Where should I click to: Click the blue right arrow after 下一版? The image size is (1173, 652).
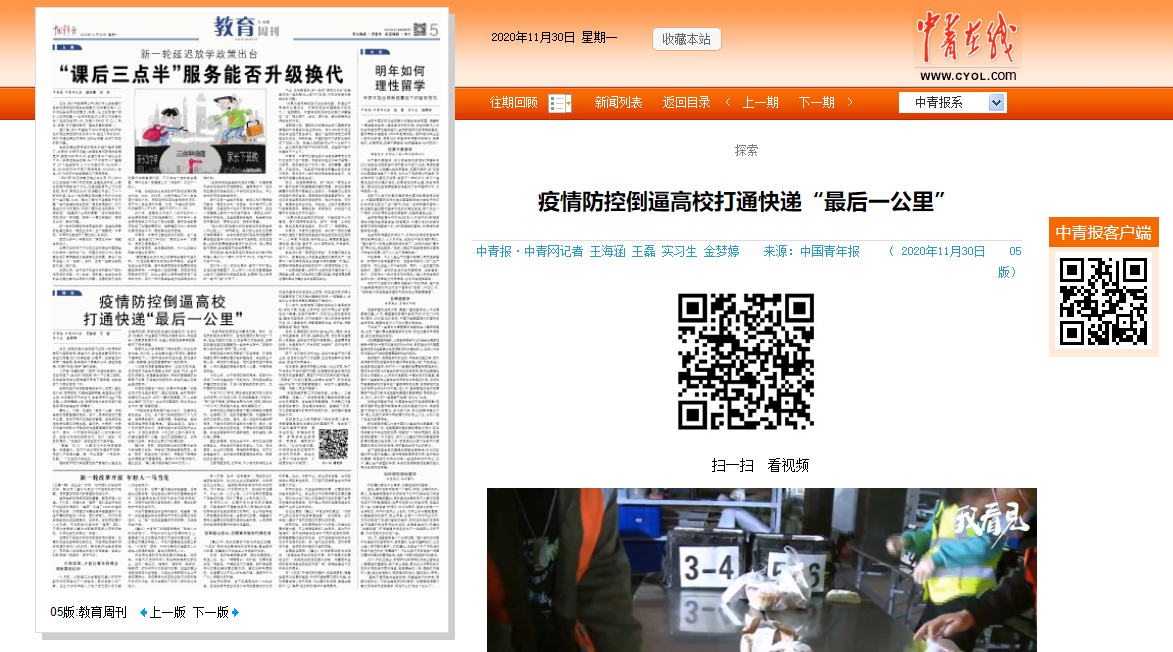(235, 612)
